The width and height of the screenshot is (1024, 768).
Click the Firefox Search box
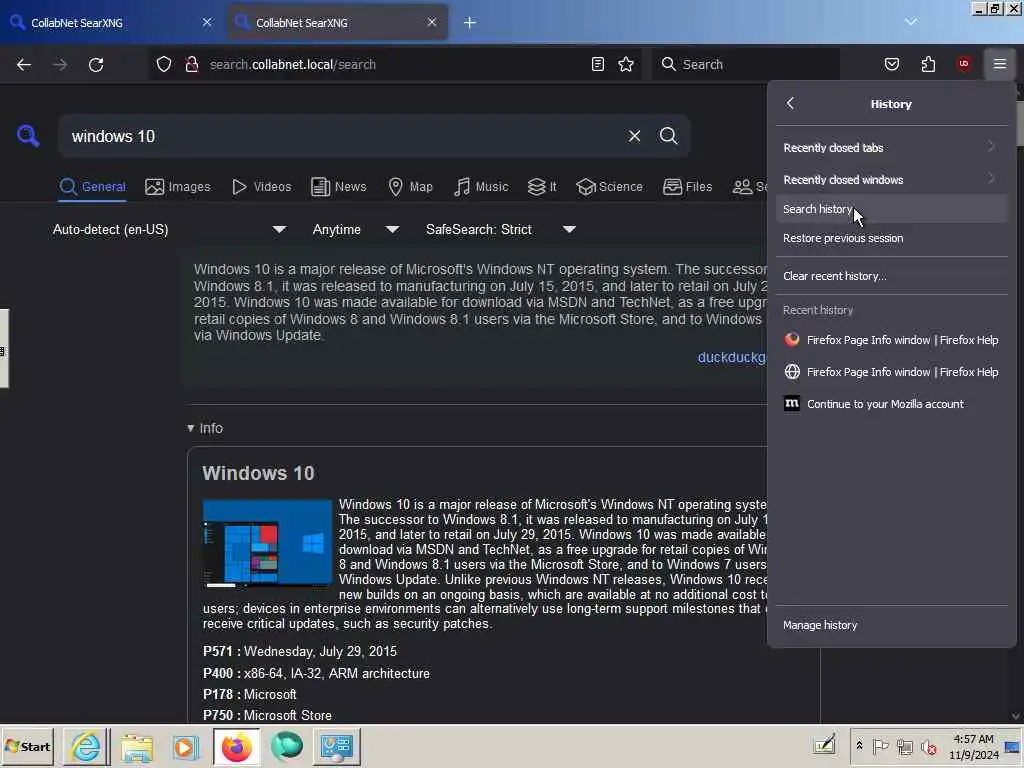coord(744,64)
